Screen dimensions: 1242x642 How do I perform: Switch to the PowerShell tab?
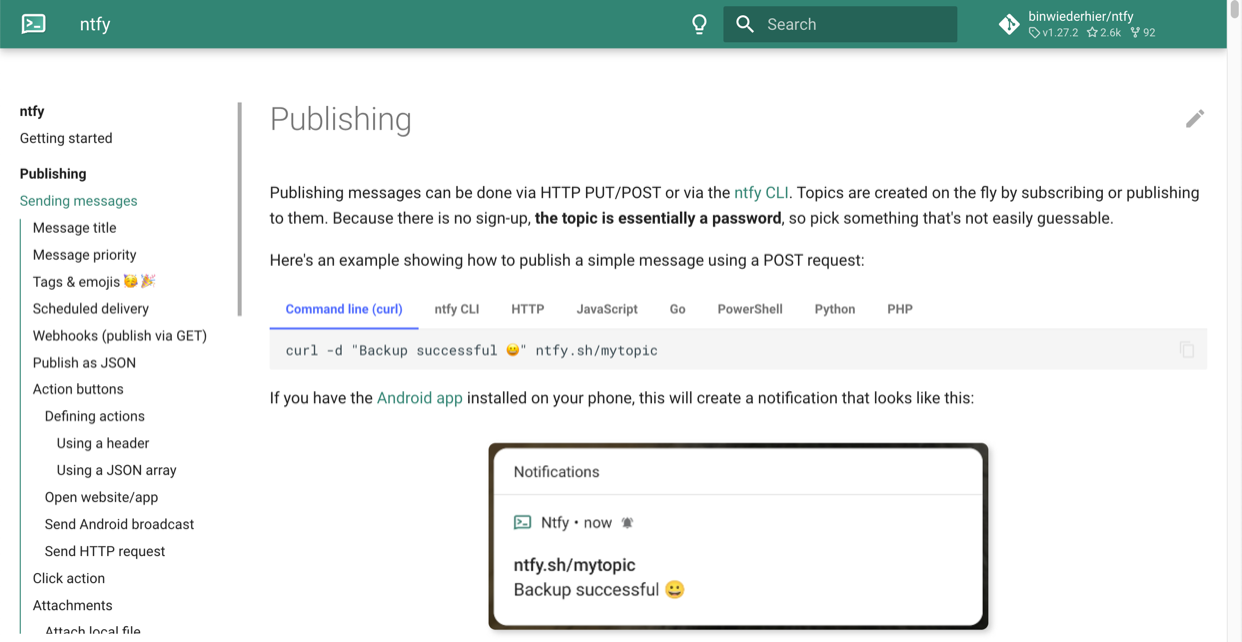tap(749, 309)
